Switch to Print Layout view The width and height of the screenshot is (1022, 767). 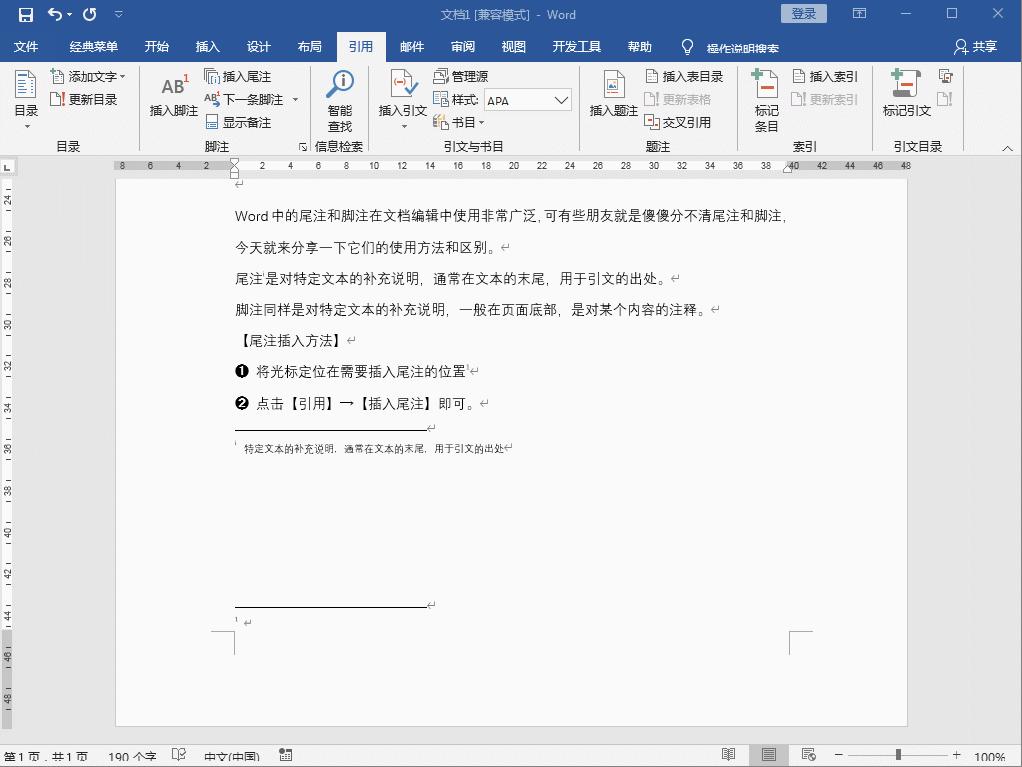tap(768, 755)
